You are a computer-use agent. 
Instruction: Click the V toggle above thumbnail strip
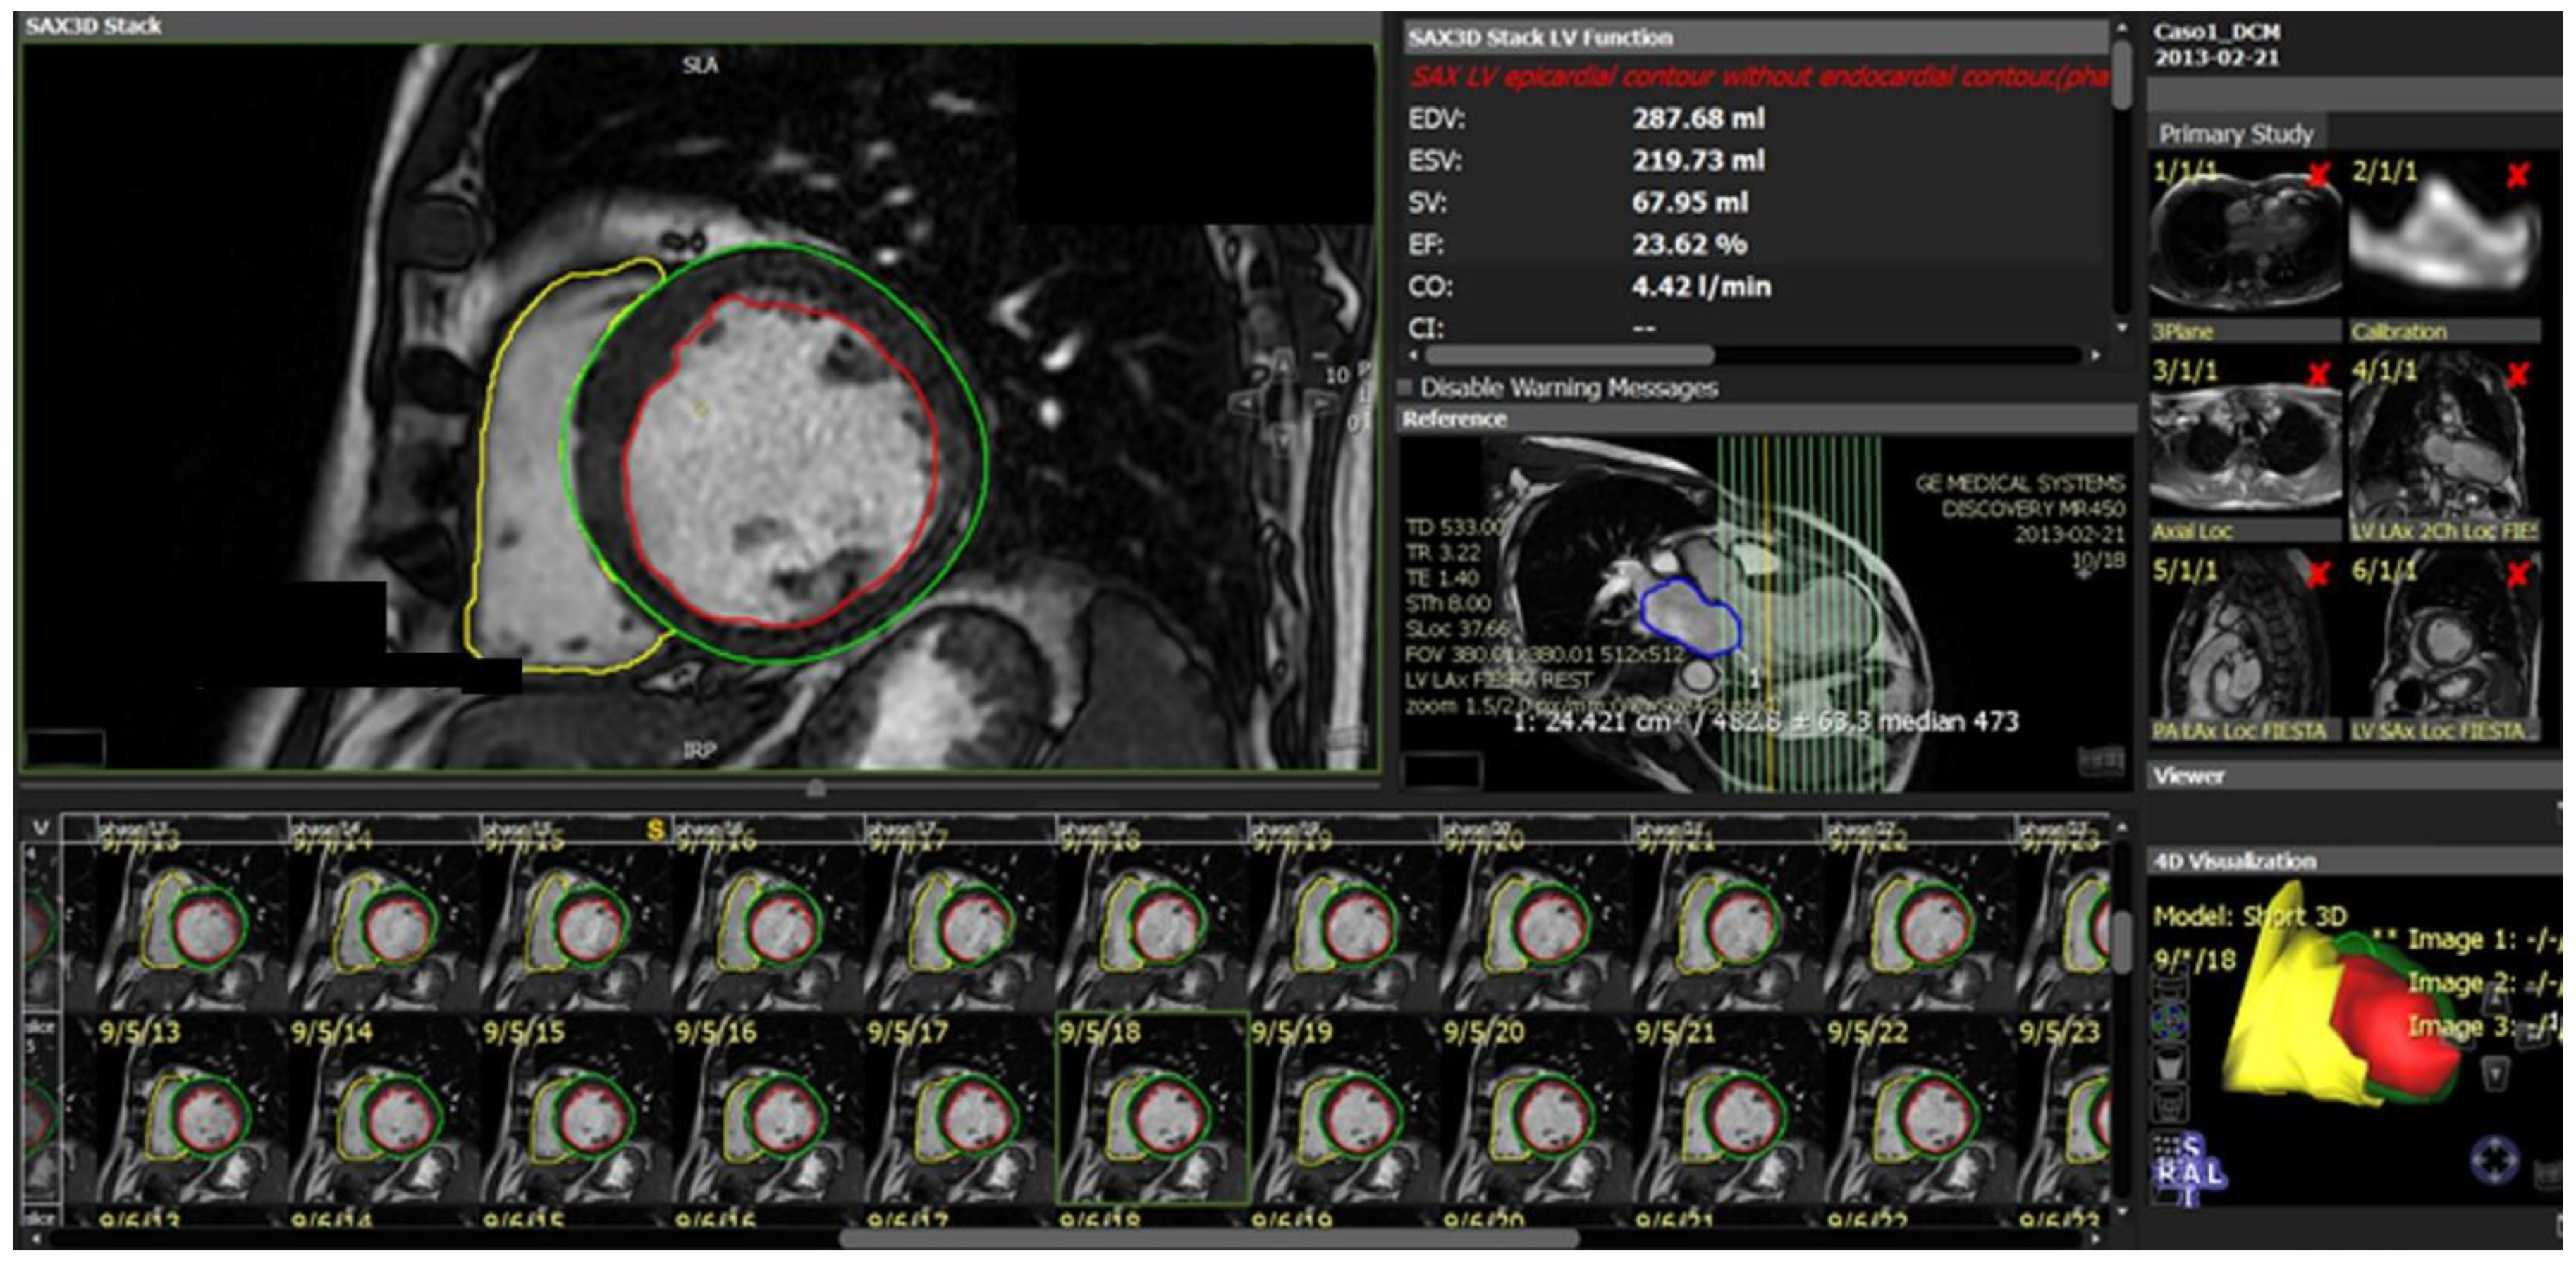pyautogui.click(x=41, y=828)
